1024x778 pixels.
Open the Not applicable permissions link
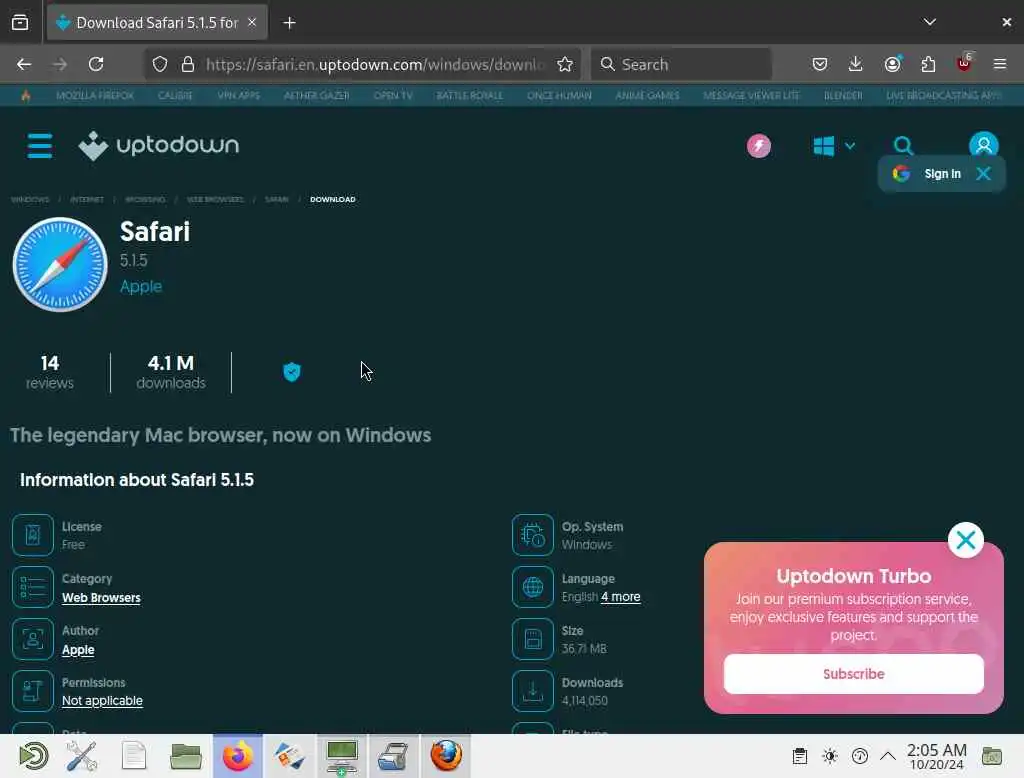[102, 700]
